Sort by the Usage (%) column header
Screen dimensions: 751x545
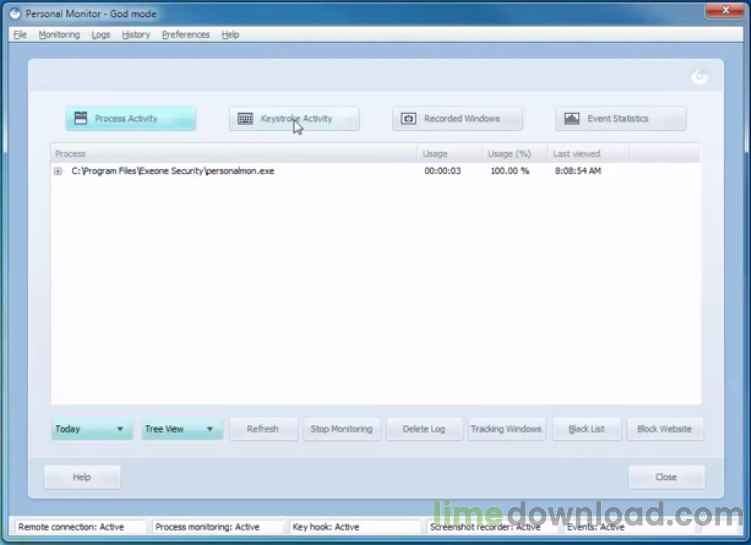(508, 154)
